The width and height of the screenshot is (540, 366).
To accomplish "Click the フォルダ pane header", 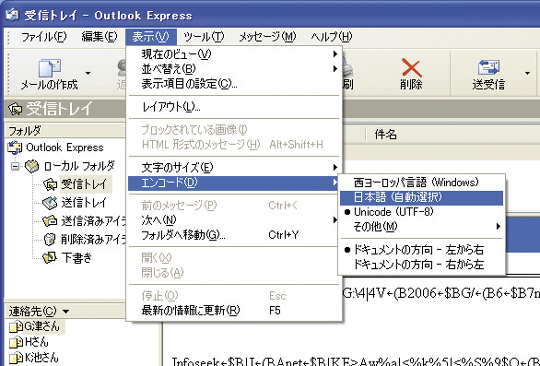I will click(65, 130).
